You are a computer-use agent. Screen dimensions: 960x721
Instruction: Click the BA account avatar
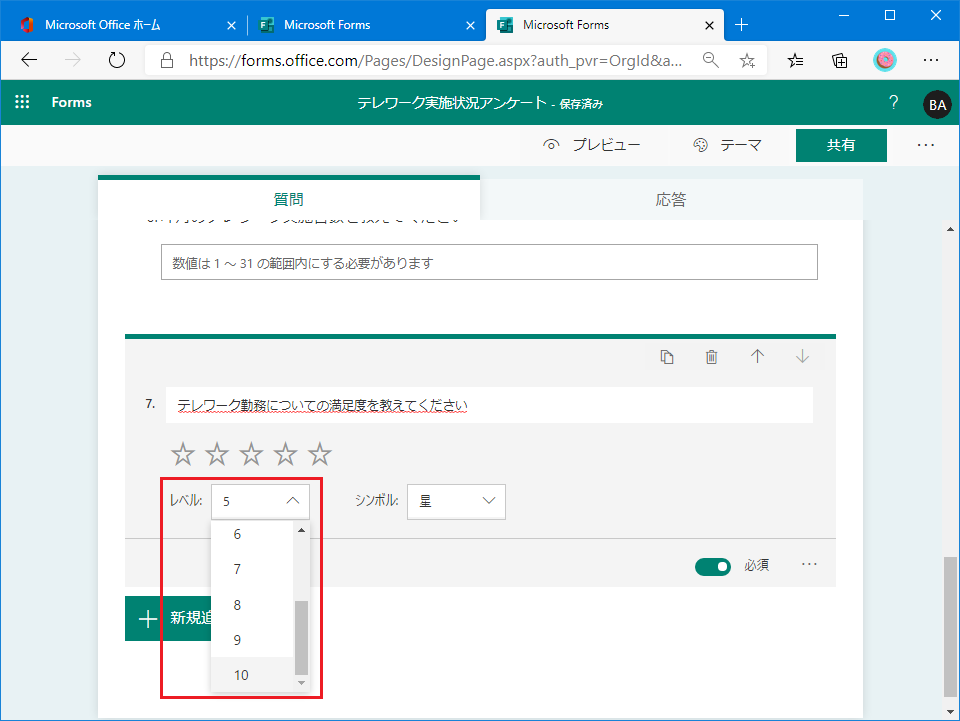[x=937, y=103]
